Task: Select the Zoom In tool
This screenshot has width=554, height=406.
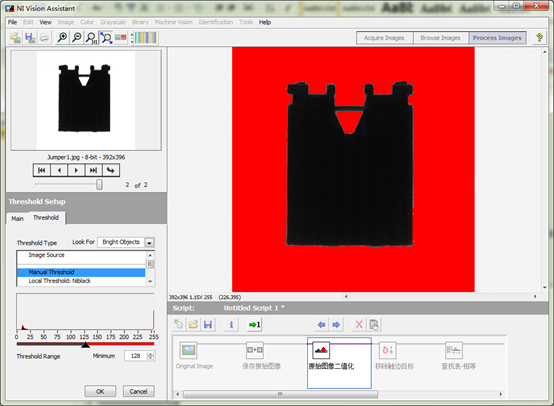Action: click(62, 37)
